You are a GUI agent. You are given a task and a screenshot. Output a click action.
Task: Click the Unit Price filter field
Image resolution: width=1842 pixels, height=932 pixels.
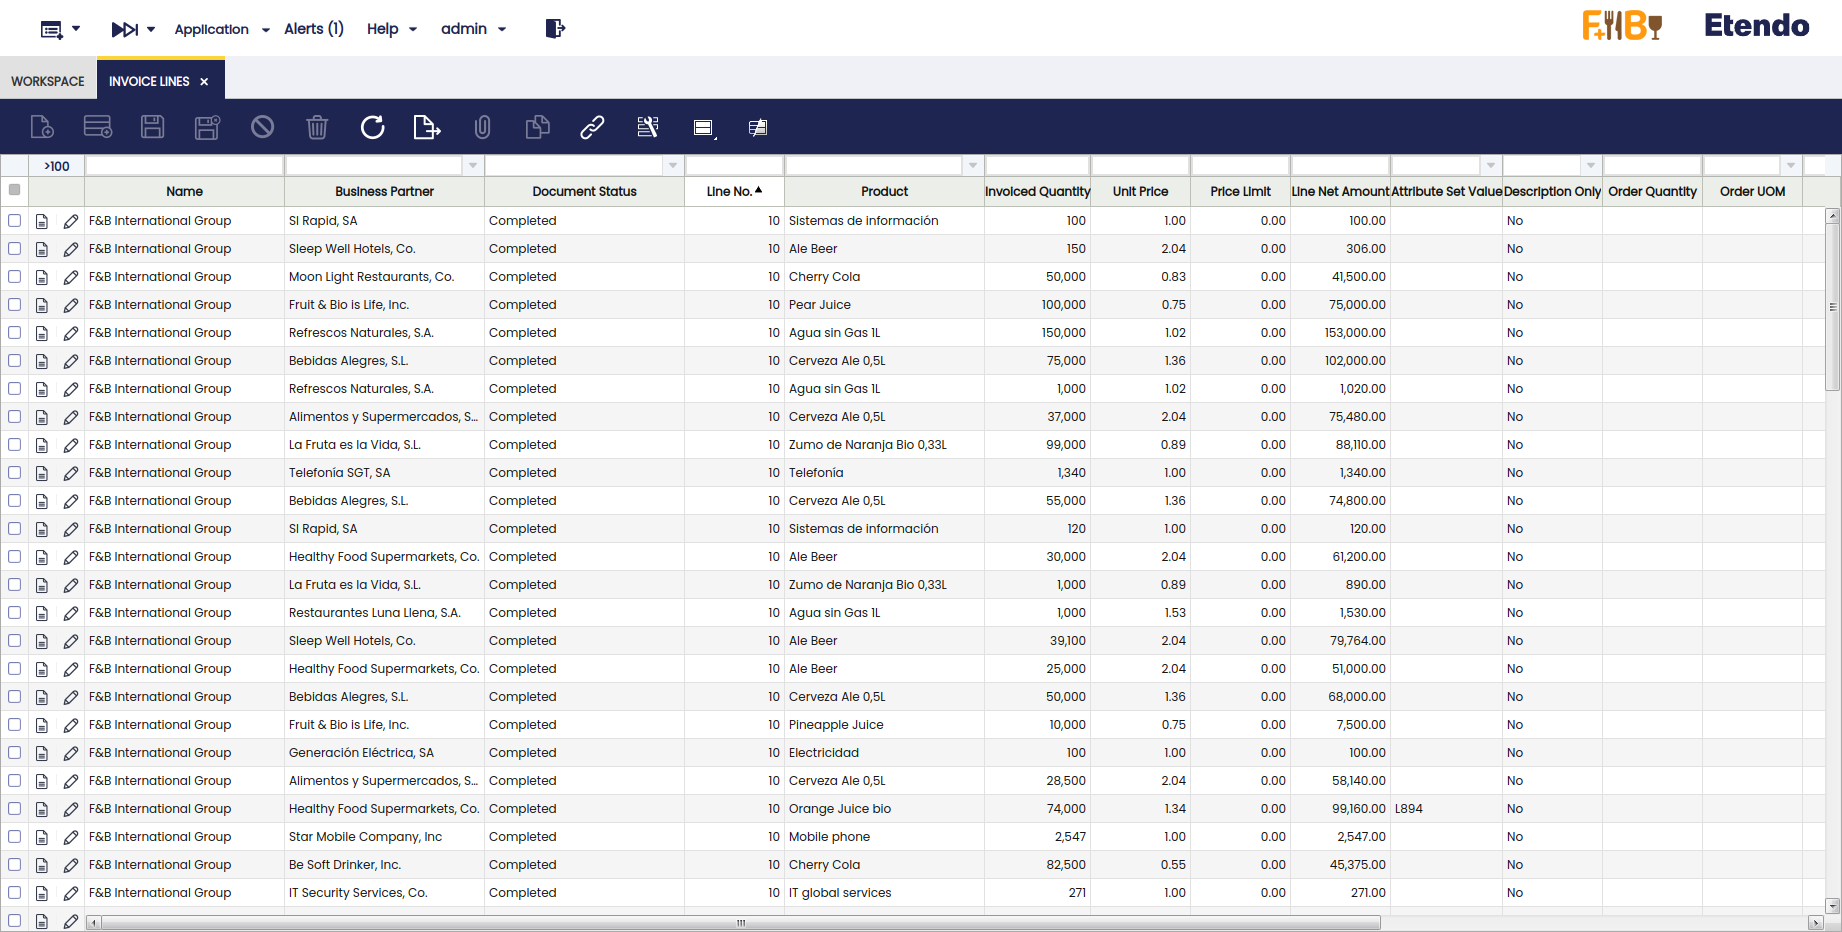pos(1140,166)
